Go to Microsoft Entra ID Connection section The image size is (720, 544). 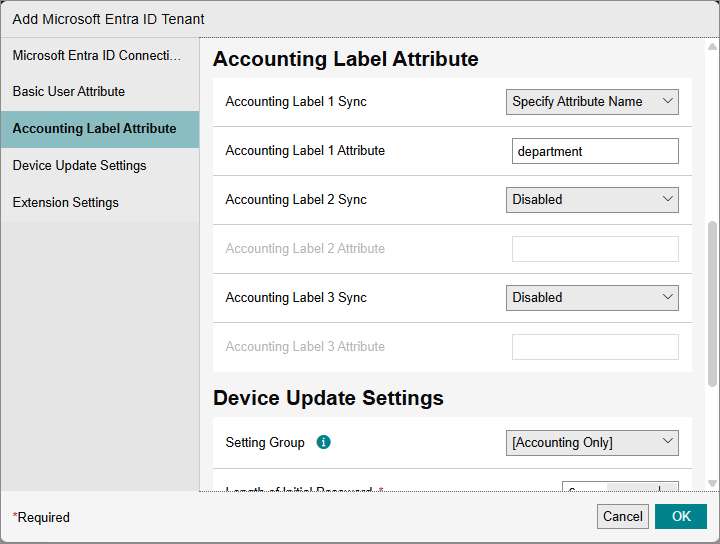click(x=100, y=56)
